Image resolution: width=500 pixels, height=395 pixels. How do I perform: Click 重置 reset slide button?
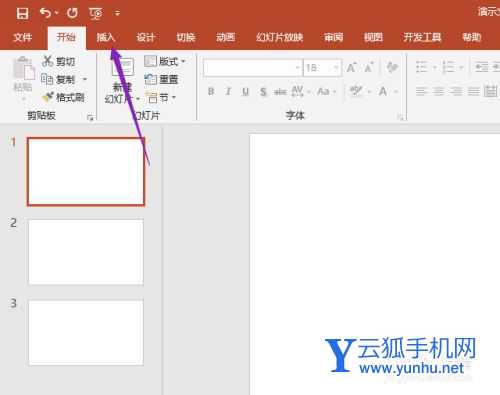pyautogui.click(x=162, y=79)
